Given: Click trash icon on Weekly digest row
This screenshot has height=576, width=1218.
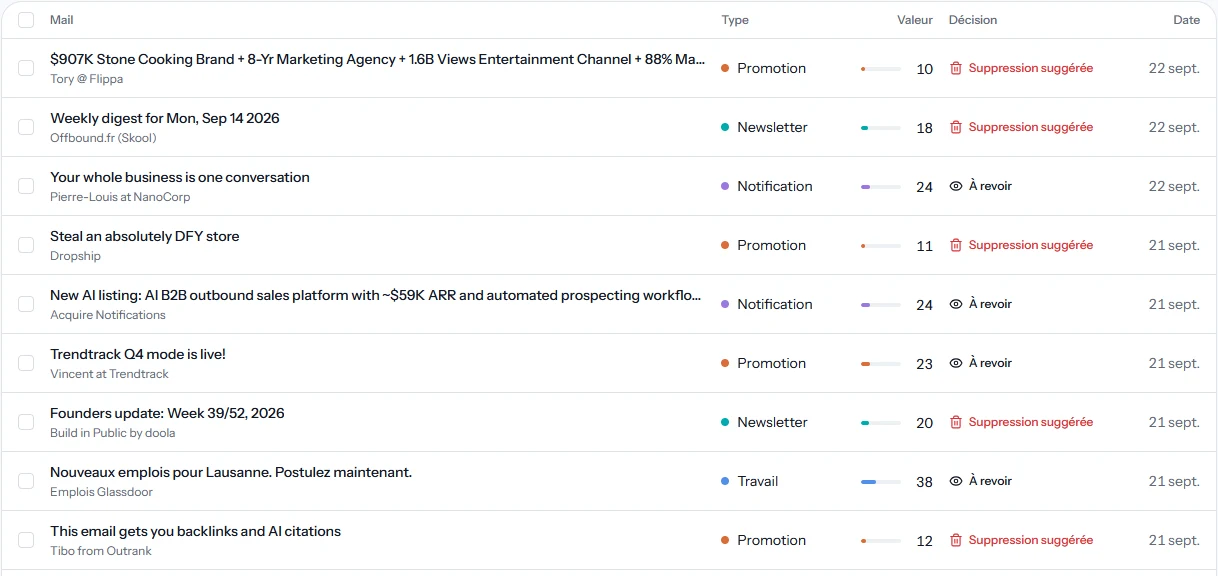Looking at the screenshot, I should click(956, 127).
